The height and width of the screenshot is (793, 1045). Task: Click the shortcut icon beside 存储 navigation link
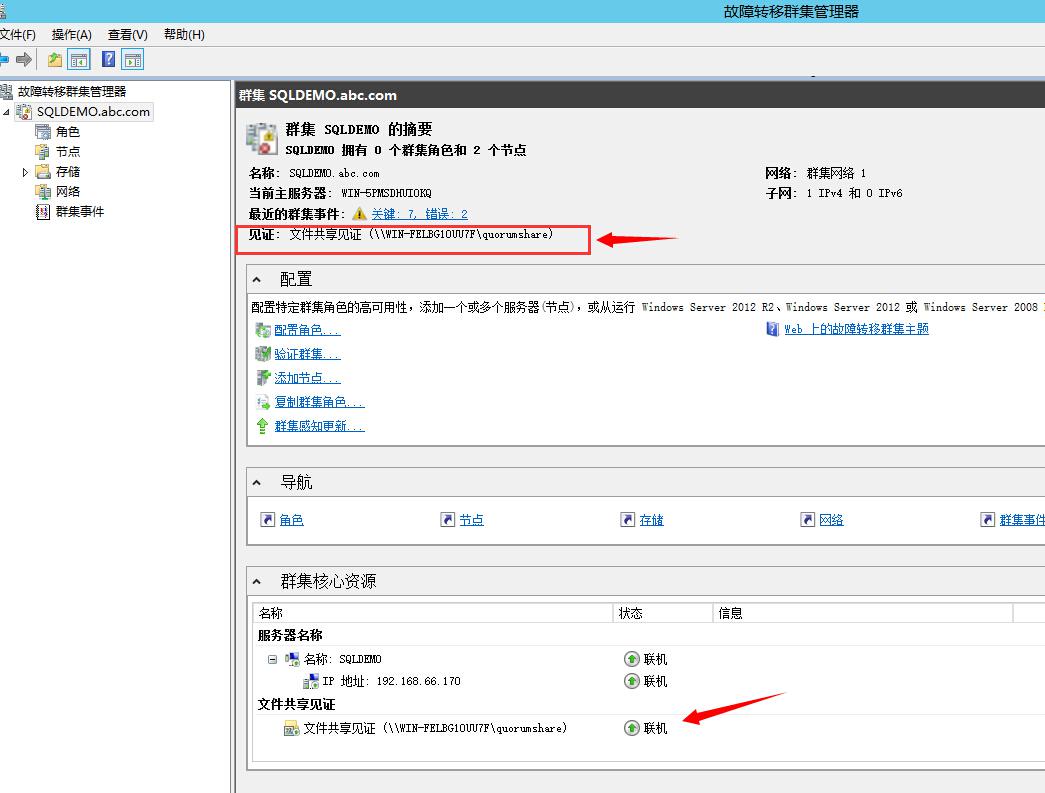(x=627, y=520)
